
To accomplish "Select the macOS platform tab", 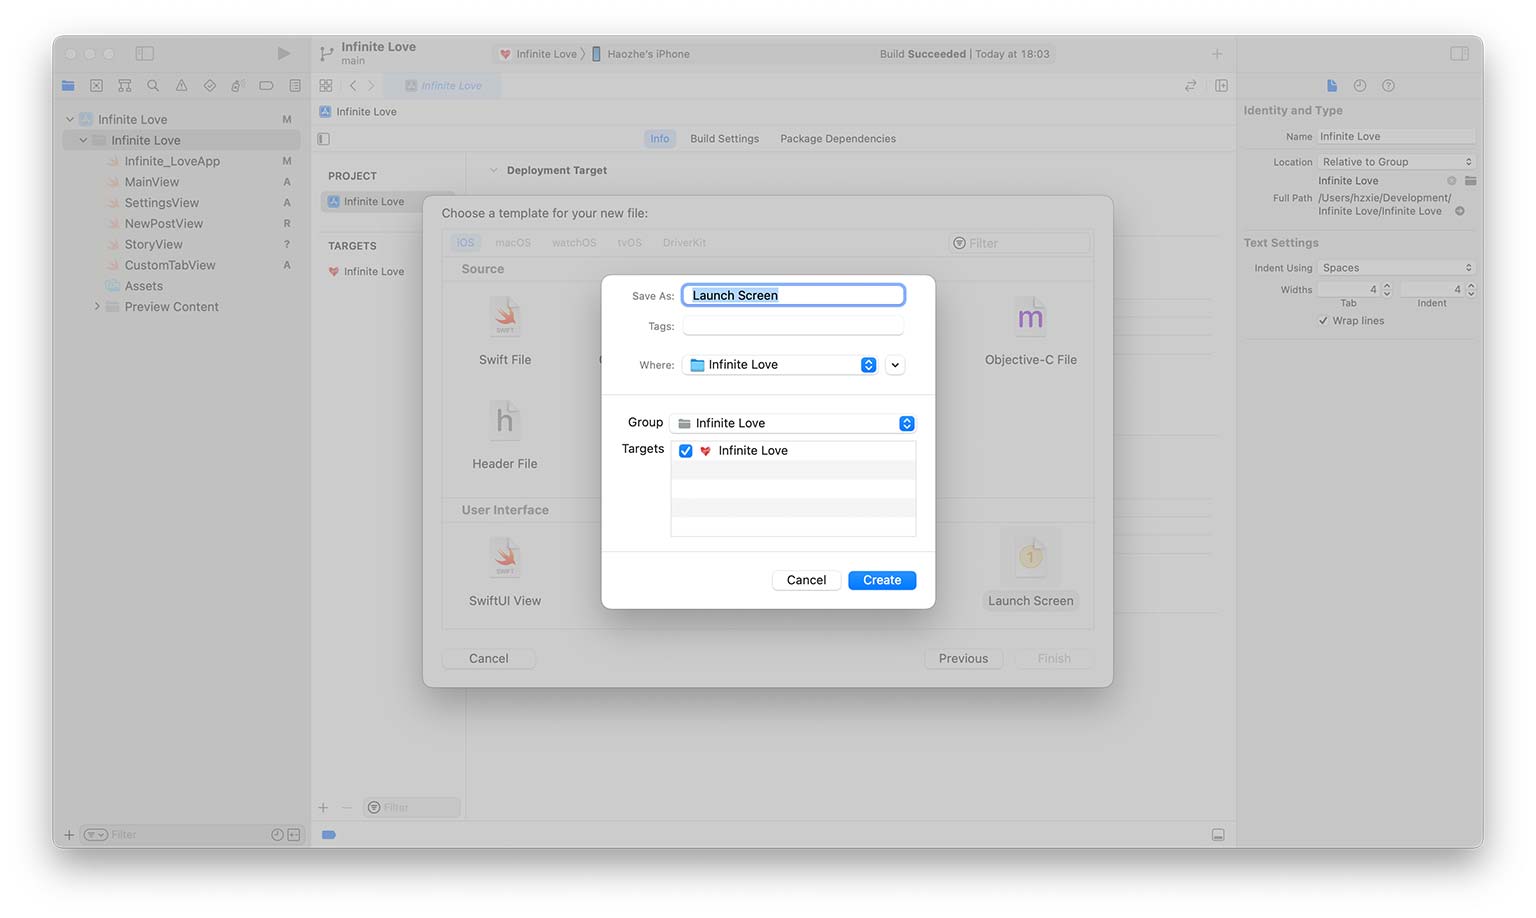I will (x=513, y=243).
